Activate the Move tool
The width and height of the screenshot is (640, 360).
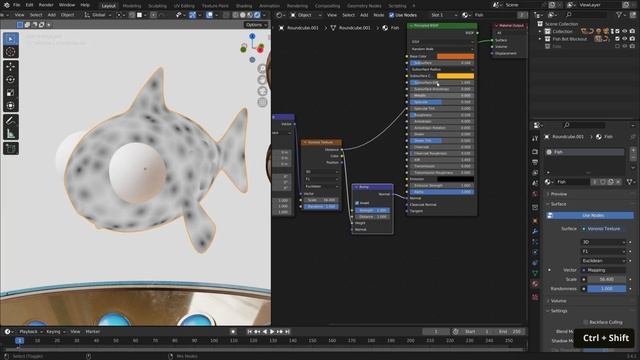click(x=11, y=66)
